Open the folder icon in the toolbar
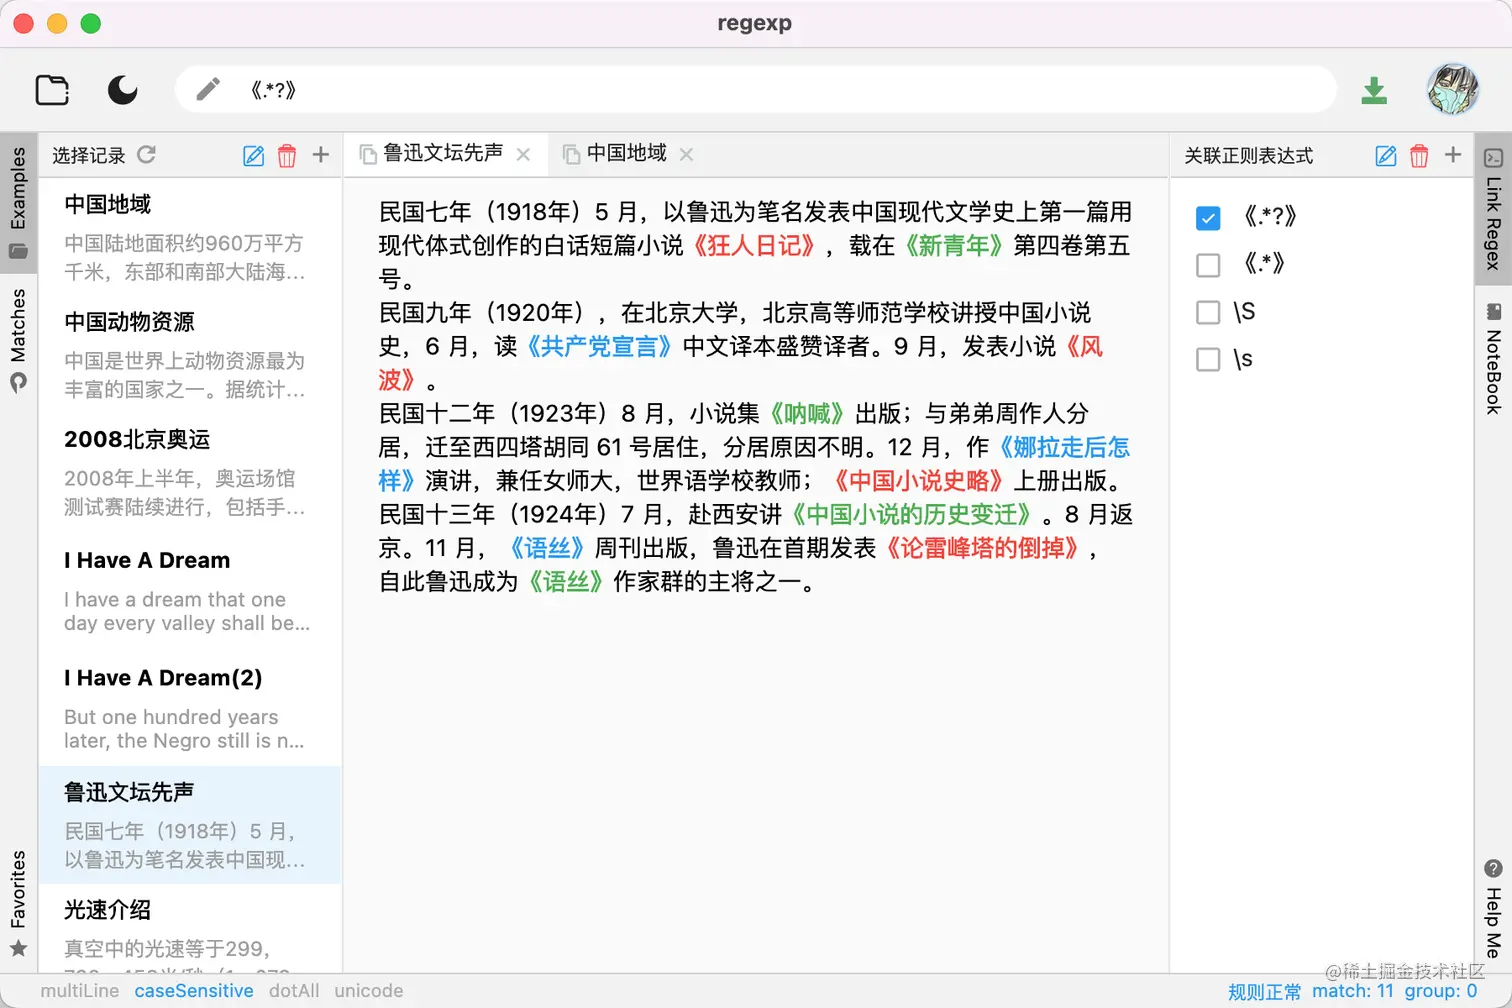This screenshot has height=1008, width=1512. click(52, 90)
